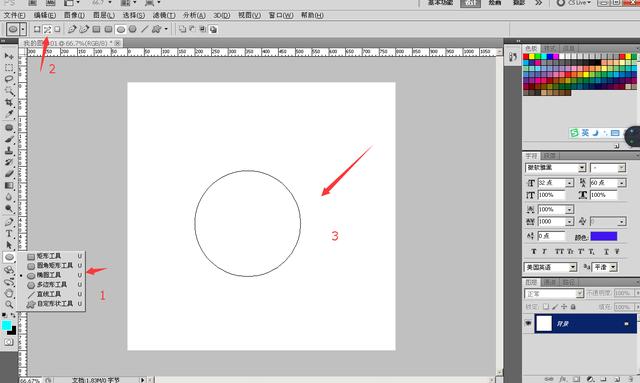The height and width of the screenshot is (383, 640).
Task: Pick 圆角矩形工具 from the flyout
Action: [52, 265]
